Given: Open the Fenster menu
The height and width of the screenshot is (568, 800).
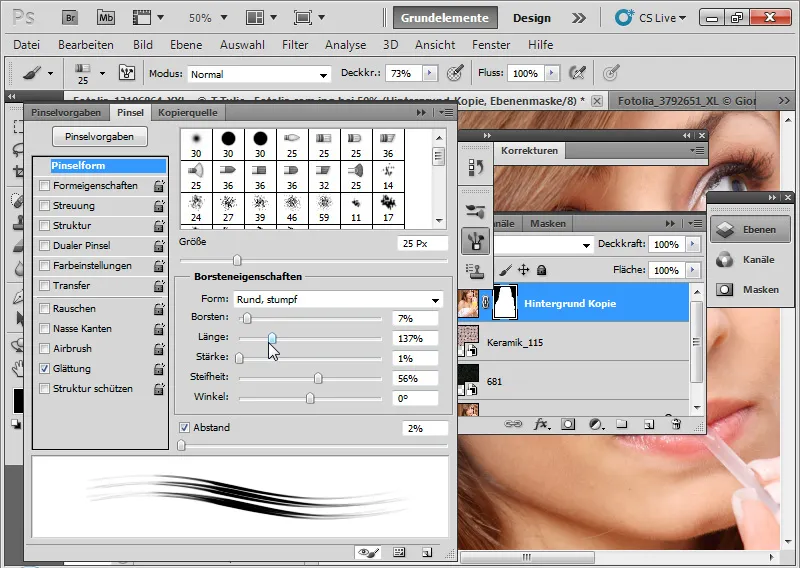Looking at the screenshot, I should tap(491, 45).
